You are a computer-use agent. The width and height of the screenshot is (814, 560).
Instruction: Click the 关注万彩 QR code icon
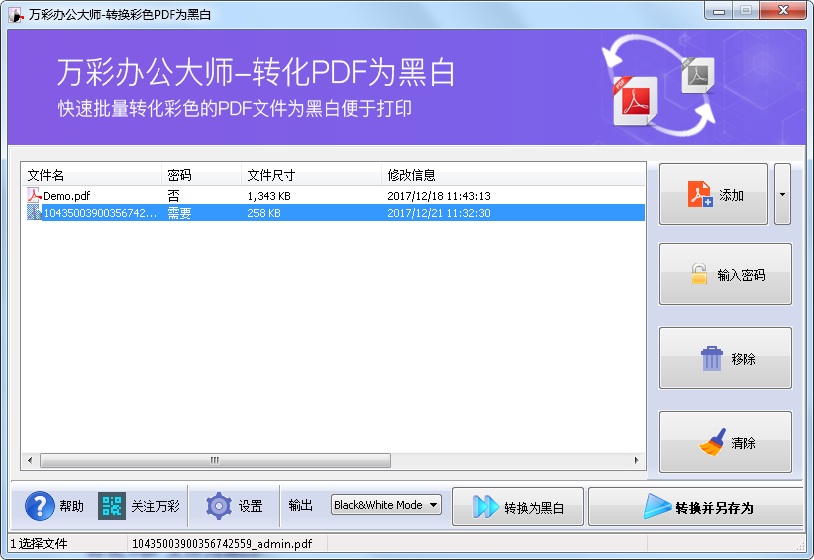tap(112, 506)
